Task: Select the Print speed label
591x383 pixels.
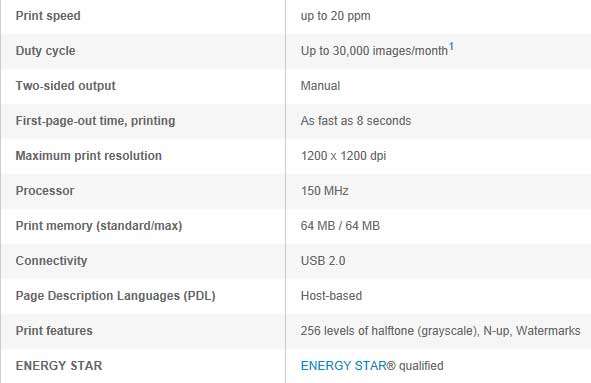Action: pyautogui.click(x=48, y=16)
